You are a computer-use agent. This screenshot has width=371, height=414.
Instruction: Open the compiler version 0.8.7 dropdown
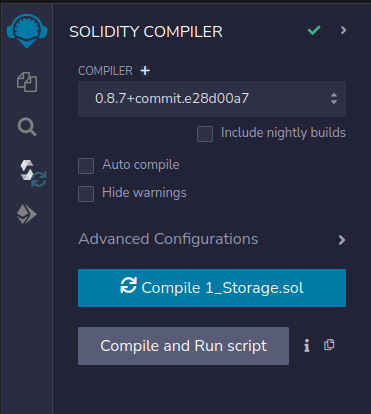(212, 99)
